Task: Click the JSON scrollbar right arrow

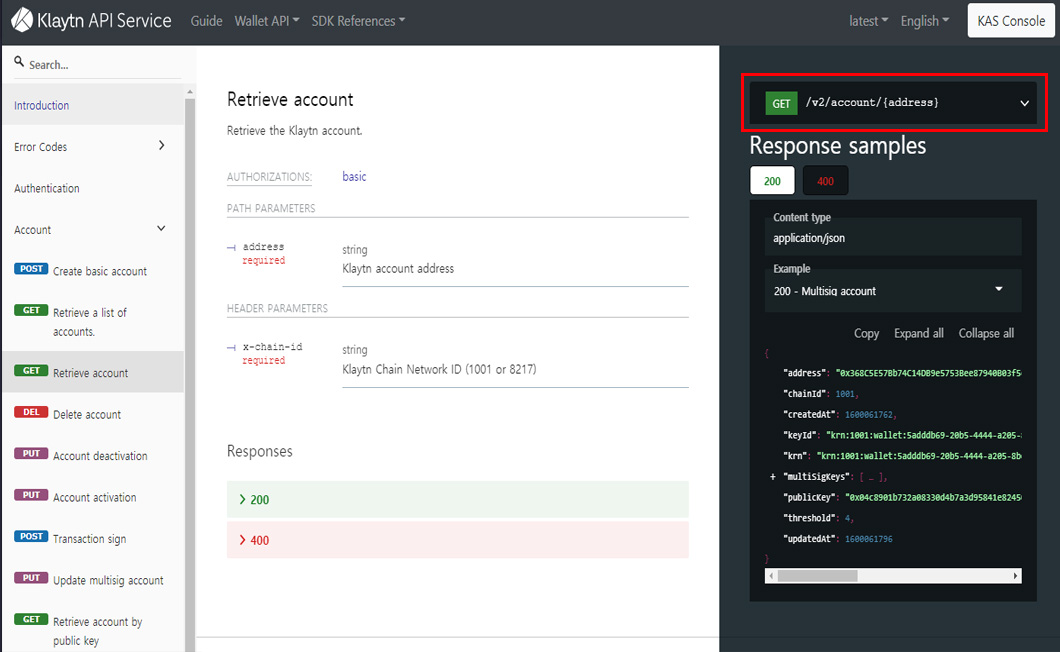Action: coord(1015,576)
